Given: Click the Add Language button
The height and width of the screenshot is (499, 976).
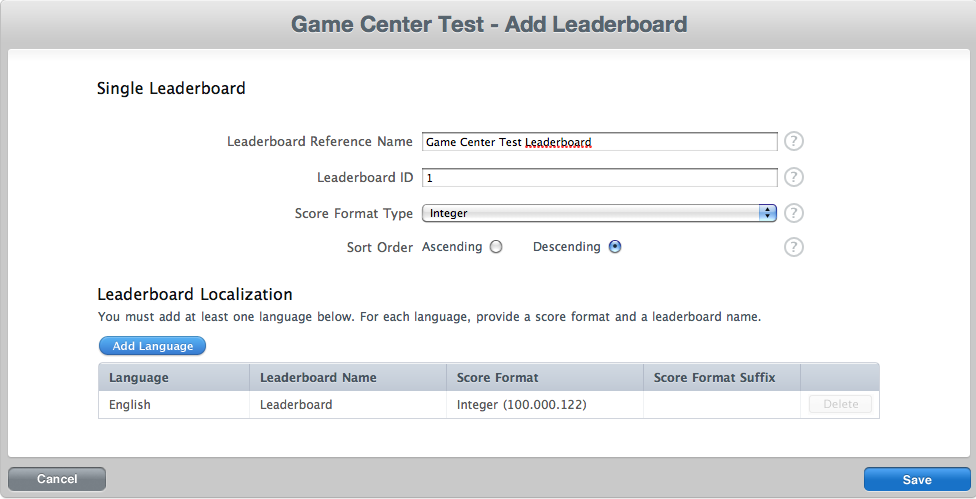Looking at the screenshot, I should click(x=152, y=346).
